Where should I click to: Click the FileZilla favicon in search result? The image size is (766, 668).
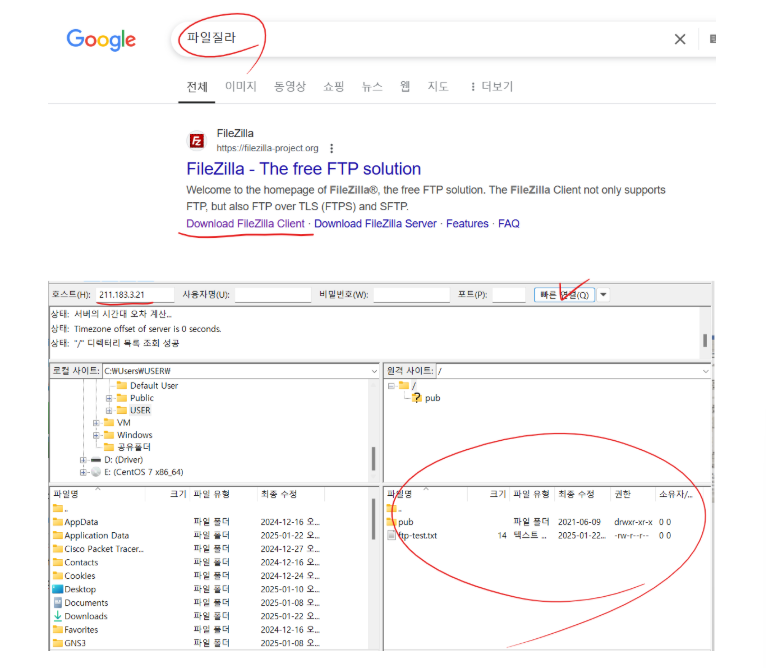197,141
